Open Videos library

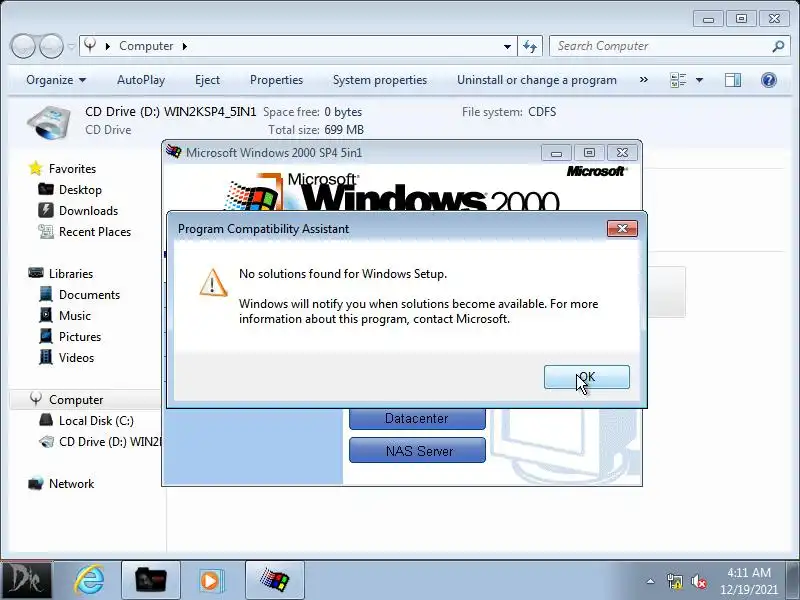76,358
